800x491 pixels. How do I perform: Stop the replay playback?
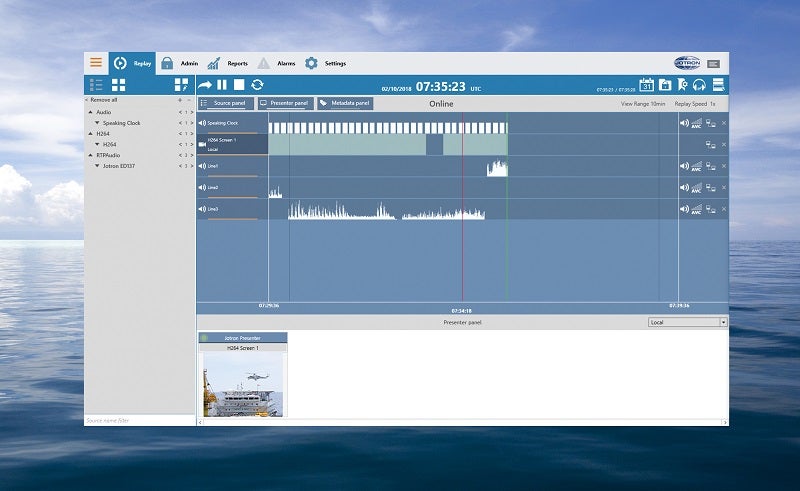(239, 86)
